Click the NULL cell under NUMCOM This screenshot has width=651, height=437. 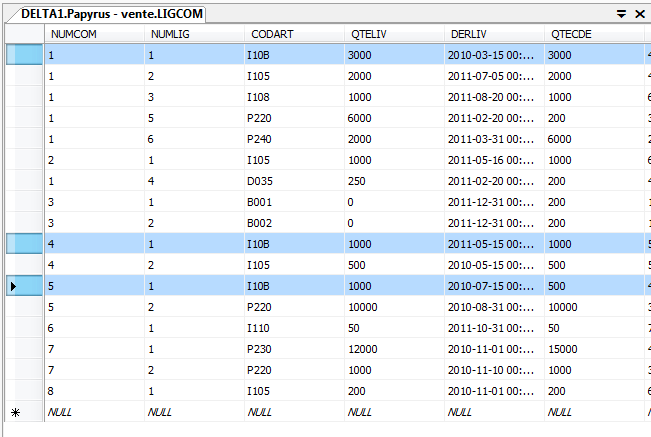(94, 411)
